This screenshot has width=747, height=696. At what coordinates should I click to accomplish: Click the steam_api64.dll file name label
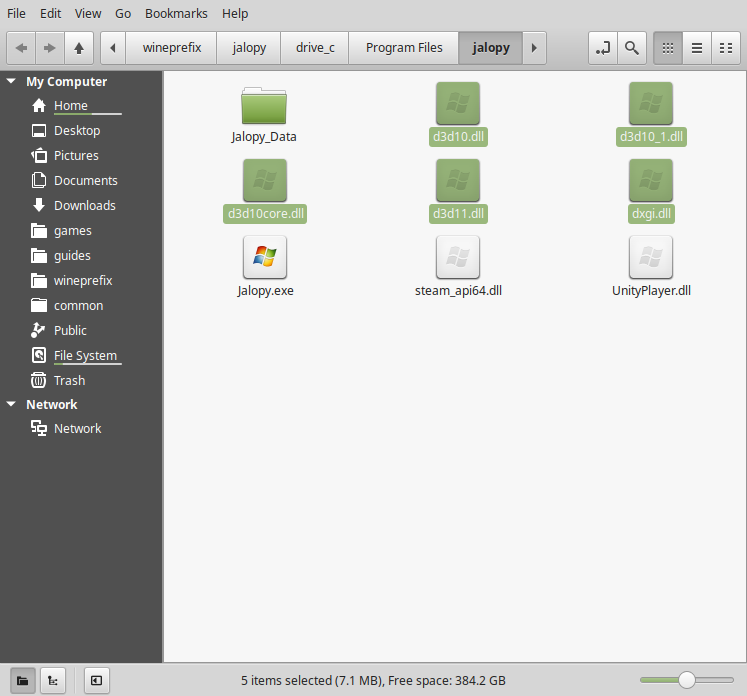click(458, 291)
